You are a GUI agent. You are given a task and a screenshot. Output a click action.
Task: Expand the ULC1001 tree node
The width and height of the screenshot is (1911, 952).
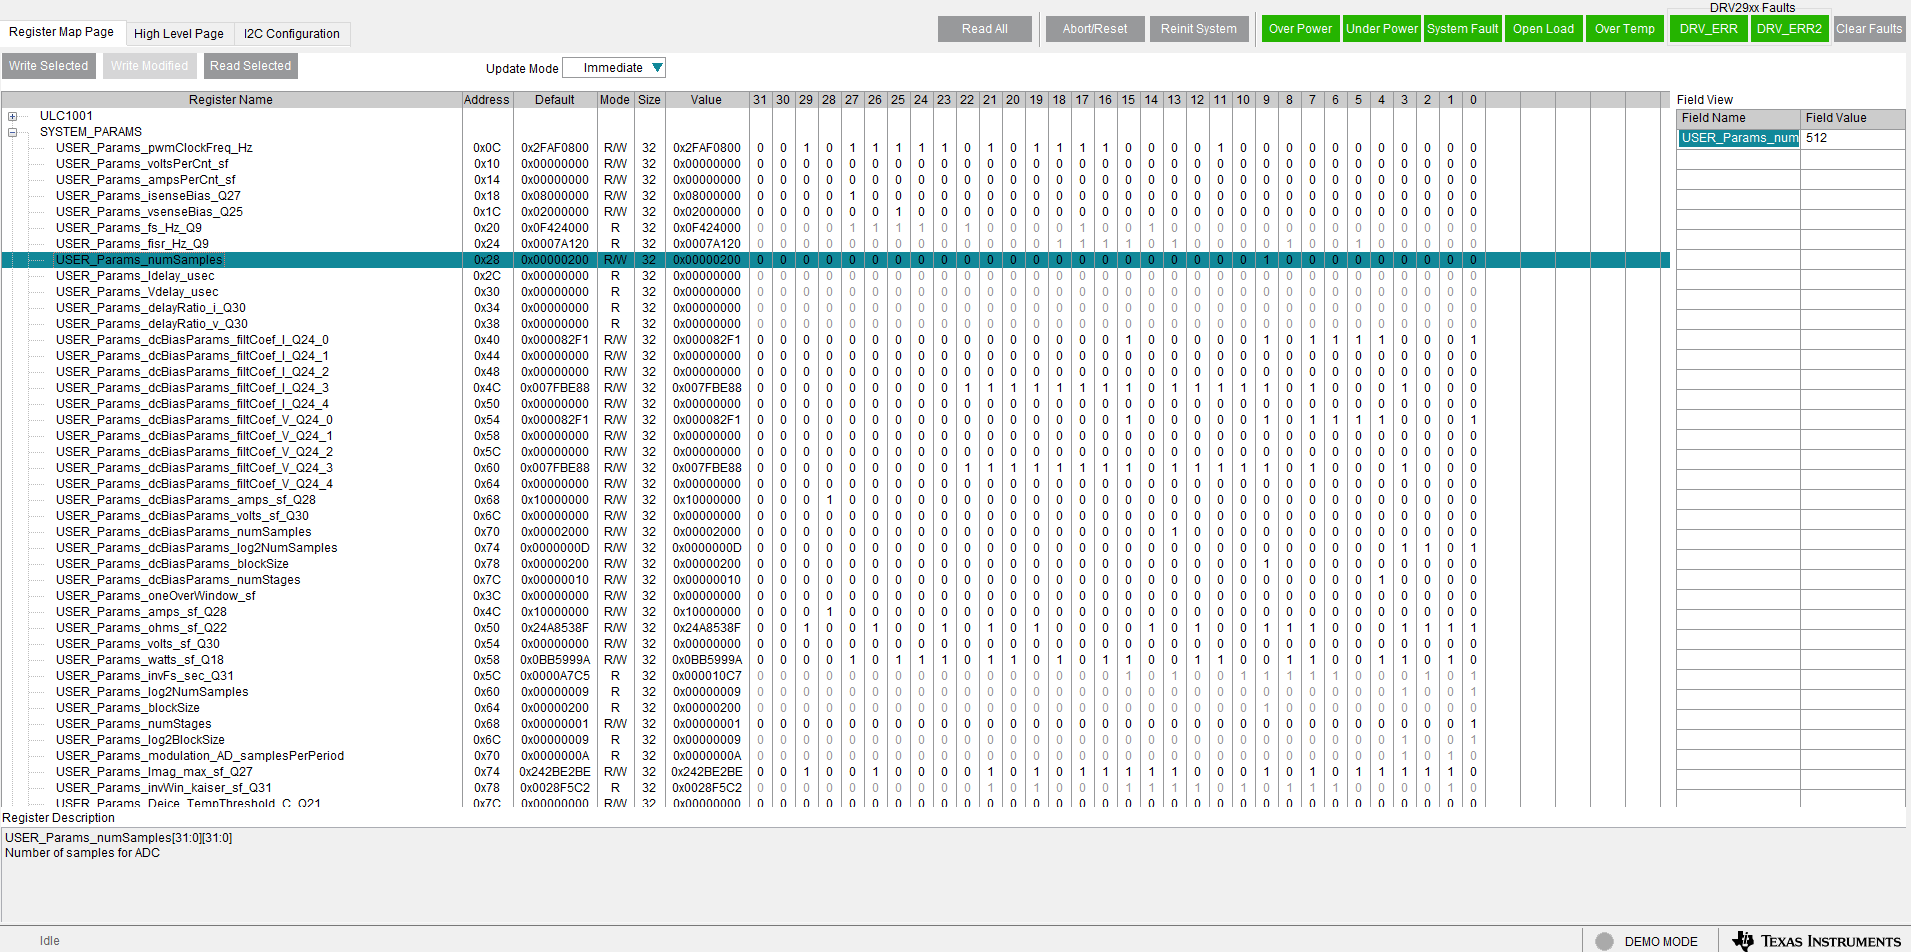tap(12, 115)
